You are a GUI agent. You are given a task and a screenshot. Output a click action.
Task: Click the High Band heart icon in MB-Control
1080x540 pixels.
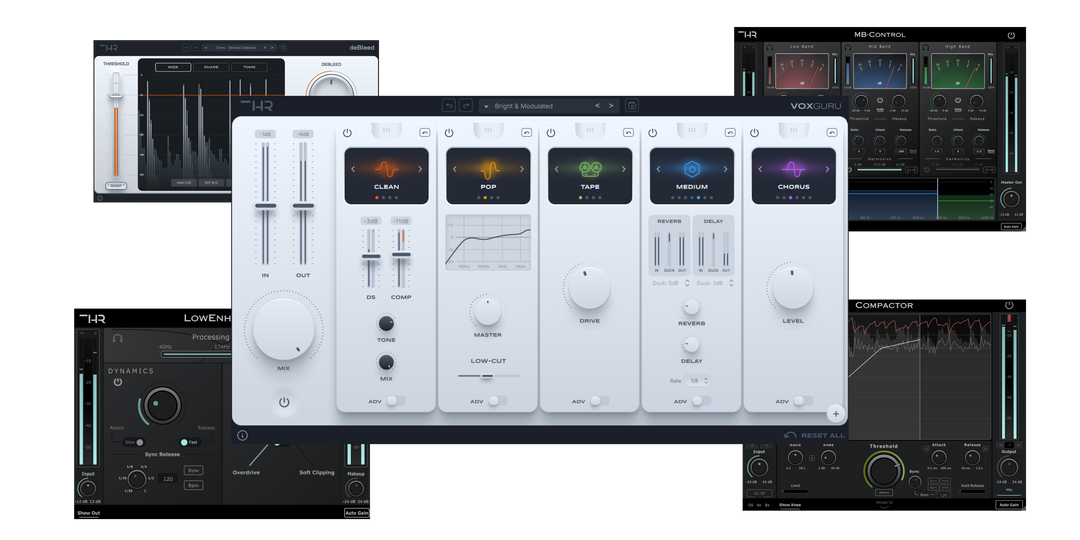click(957, 101)
